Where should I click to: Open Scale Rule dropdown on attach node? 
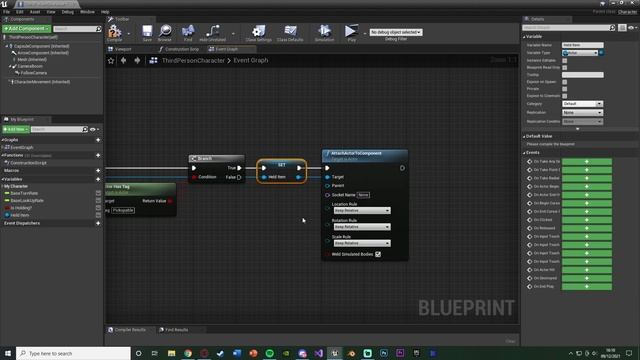[x=362, y=243]
